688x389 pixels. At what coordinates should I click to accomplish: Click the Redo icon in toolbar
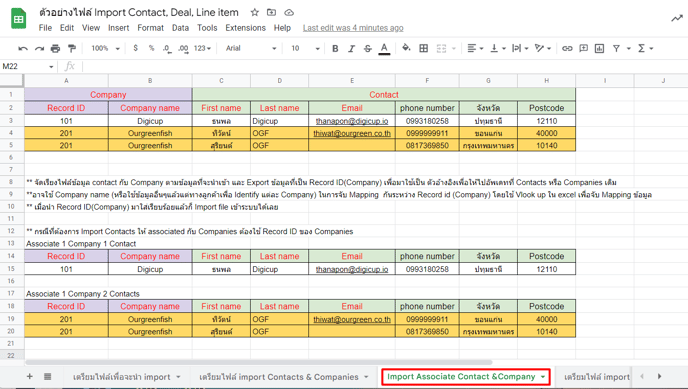click(39, 48)
